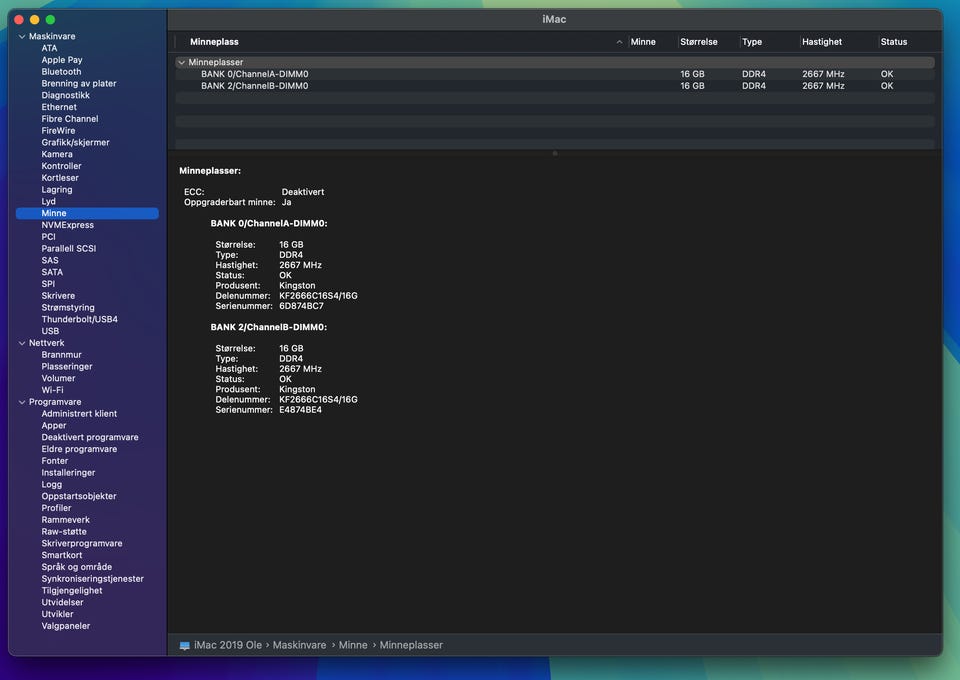Select Eldre programvare item
The width and height of the screenshot is (960, 680).
(79, 449)
